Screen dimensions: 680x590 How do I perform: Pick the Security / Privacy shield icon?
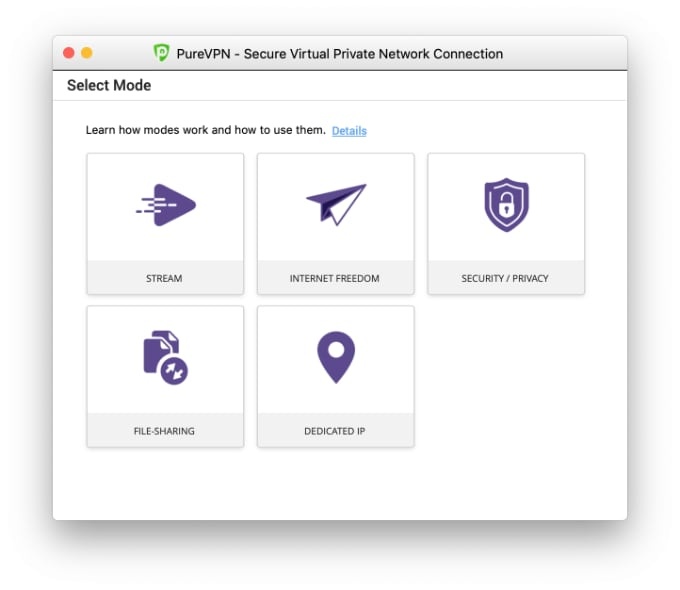[506, 205]
